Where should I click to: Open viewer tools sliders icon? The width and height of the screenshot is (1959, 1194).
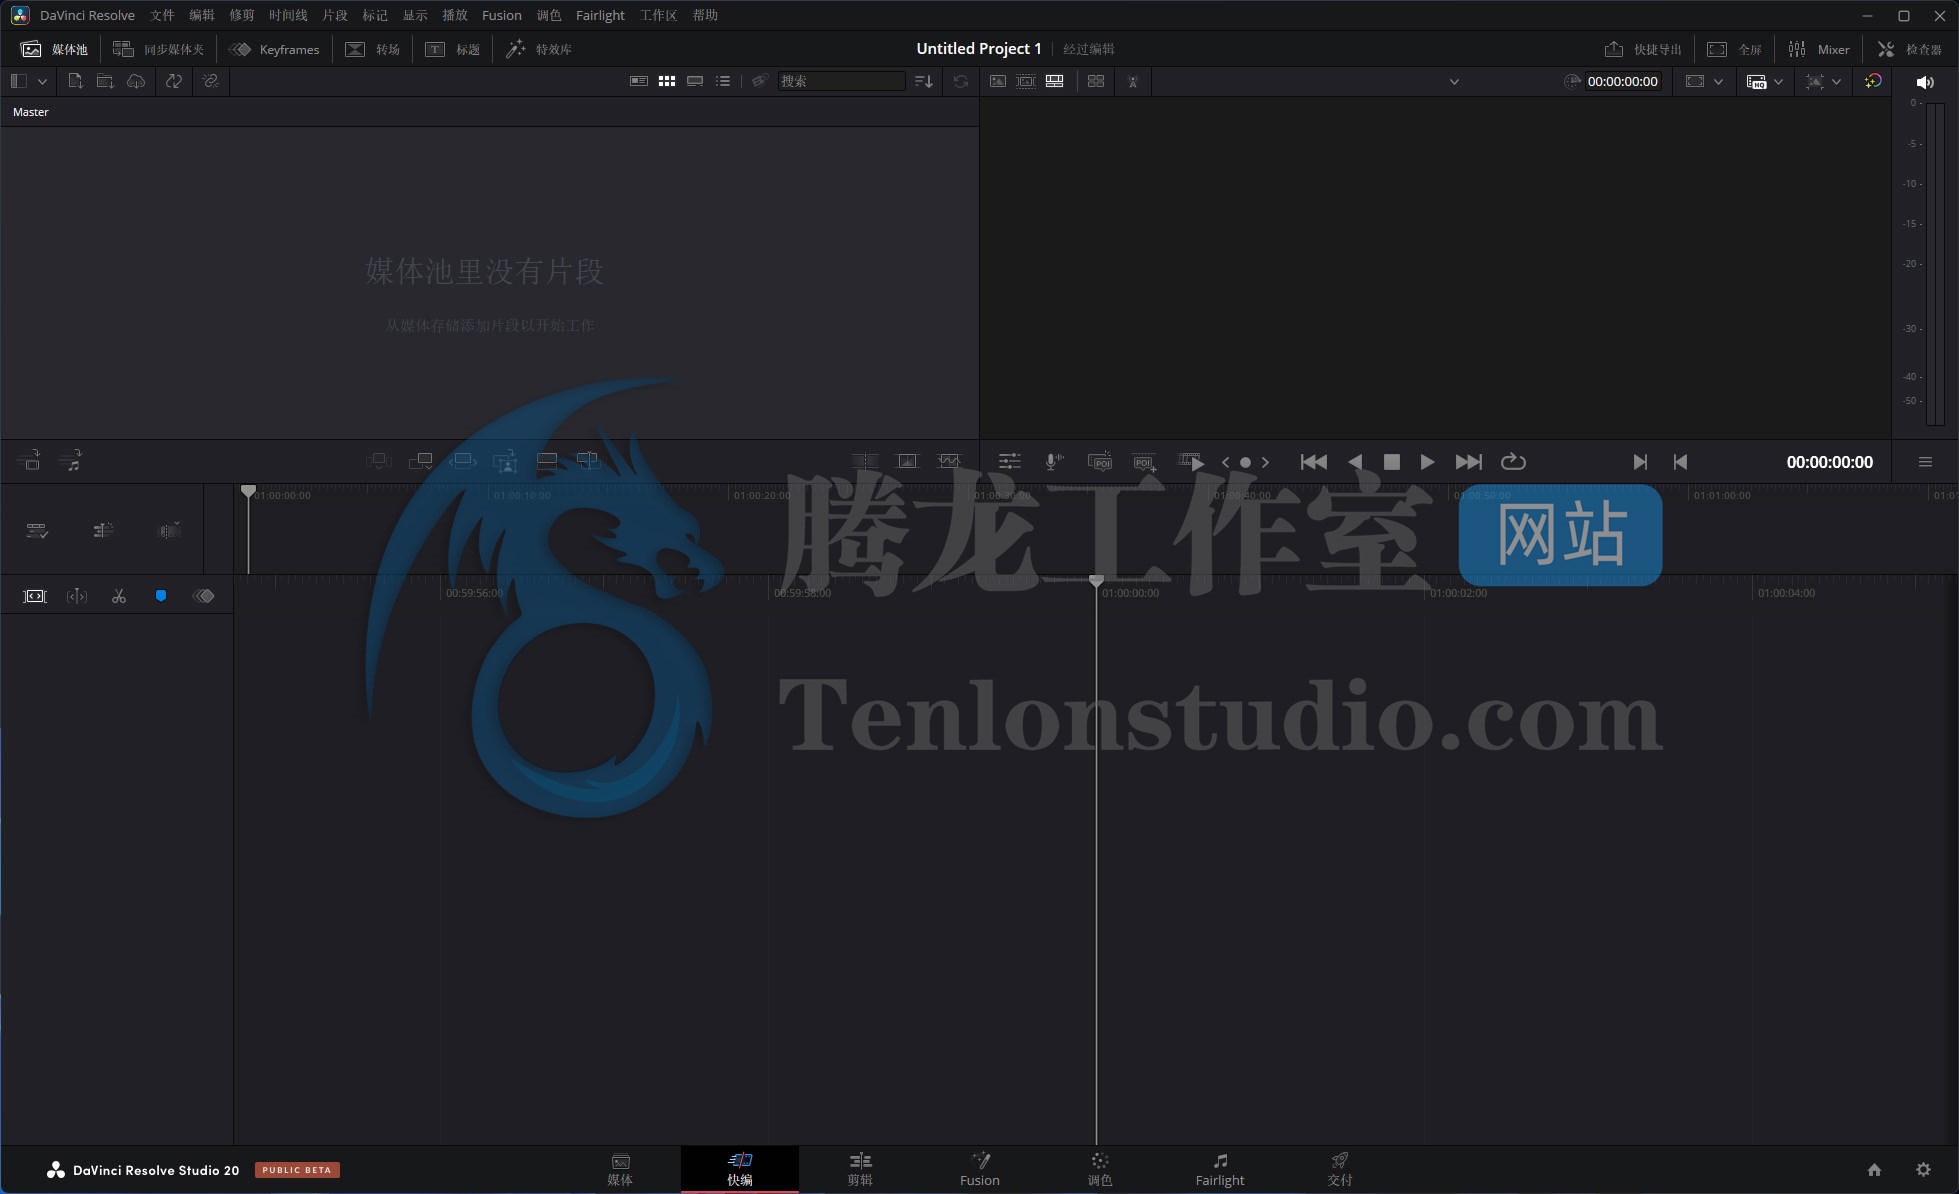tap(1010, 462)
